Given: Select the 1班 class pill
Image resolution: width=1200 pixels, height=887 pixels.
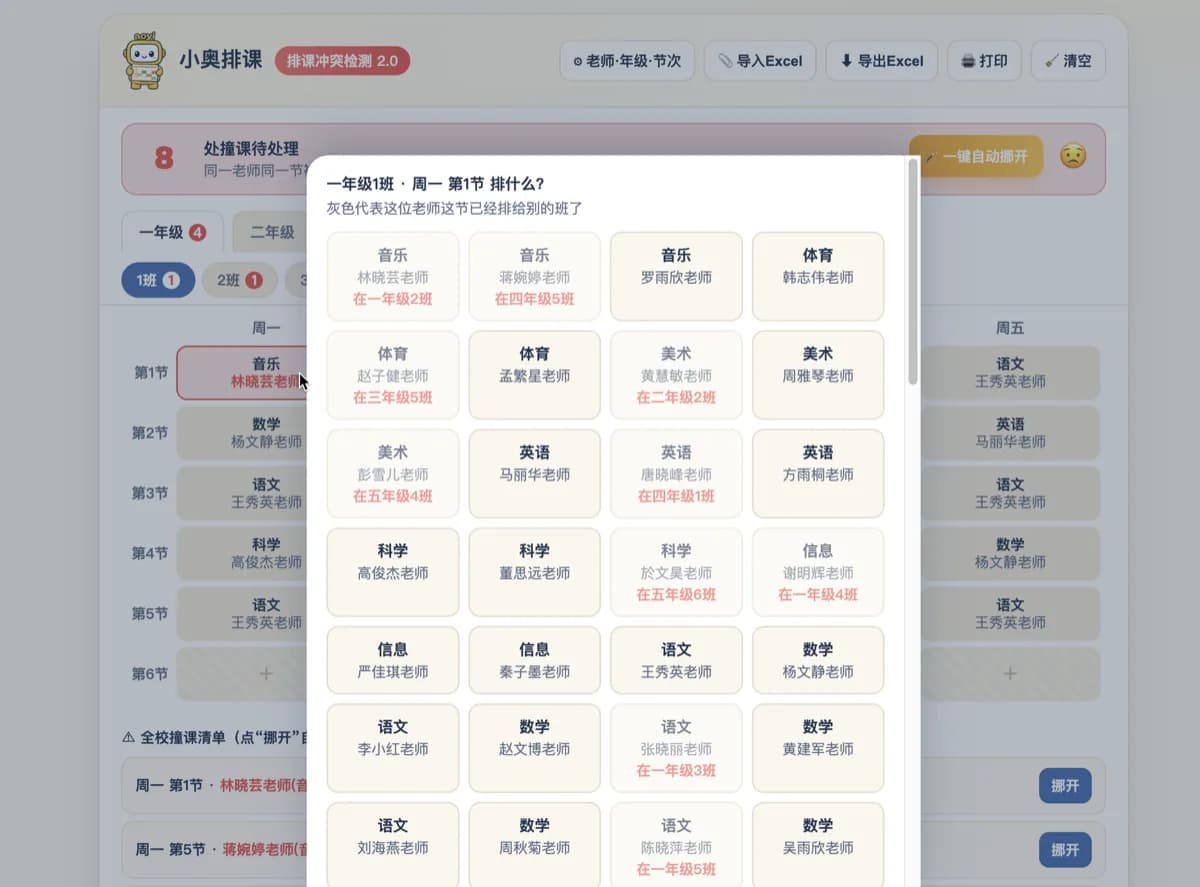Looking at the screenshot, I should click(157, 281).
